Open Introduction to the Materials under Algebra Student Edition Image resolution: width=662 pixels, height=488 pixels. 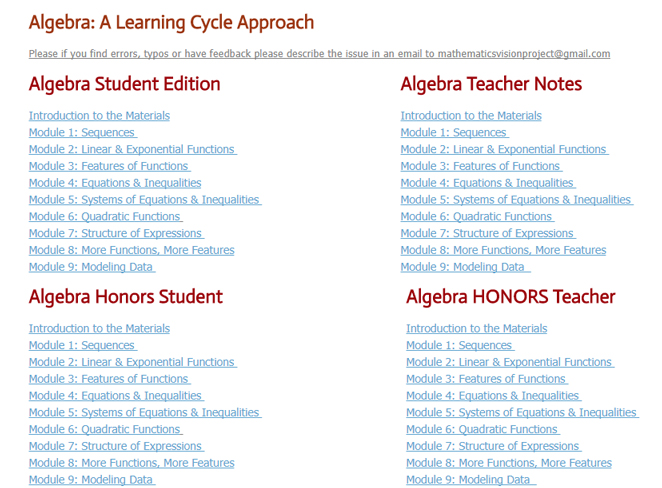click(x=99, y=116)
